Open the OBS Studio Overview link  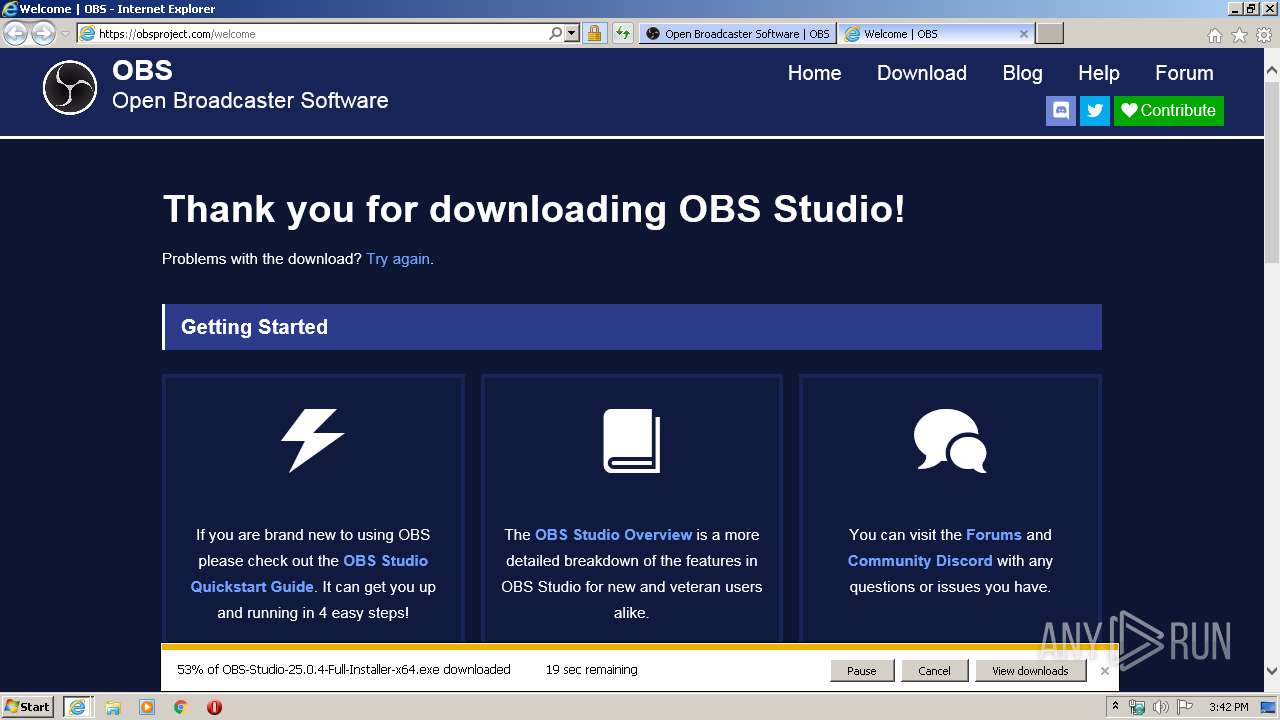point(614,535)
